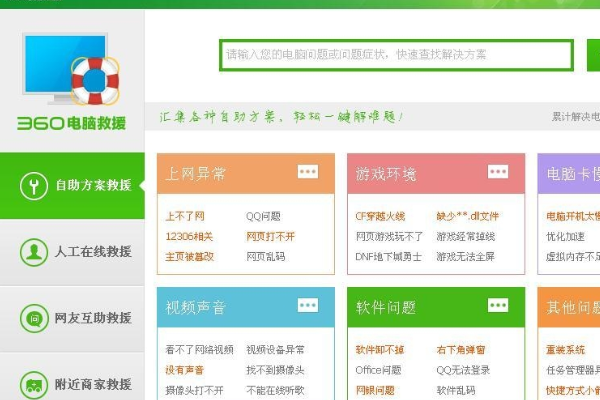600x400 pixels.
Task: Open the 网页游戏玩不了 link
Action: click(389, 237)
